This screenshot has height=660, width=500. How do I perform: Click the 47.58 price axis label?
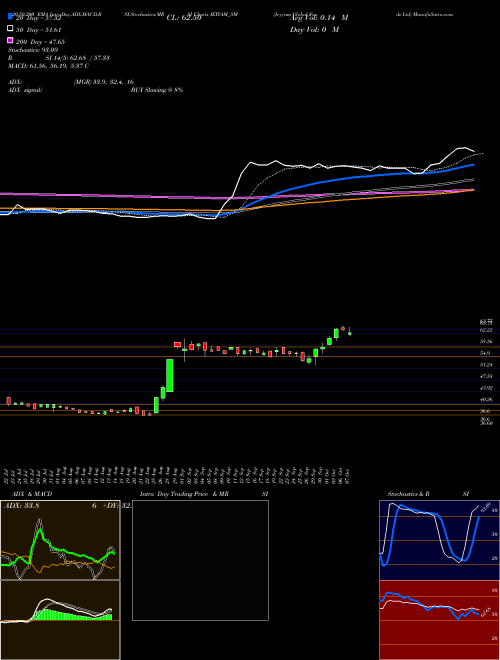tap(486, 376)
